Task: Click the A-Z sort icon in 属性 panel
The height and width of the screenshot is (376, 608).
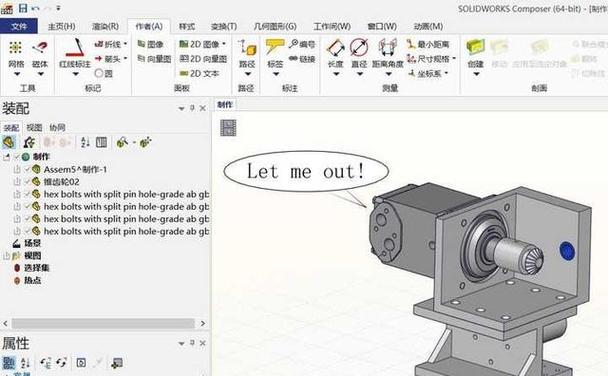Action: click(x=25, y=363)
